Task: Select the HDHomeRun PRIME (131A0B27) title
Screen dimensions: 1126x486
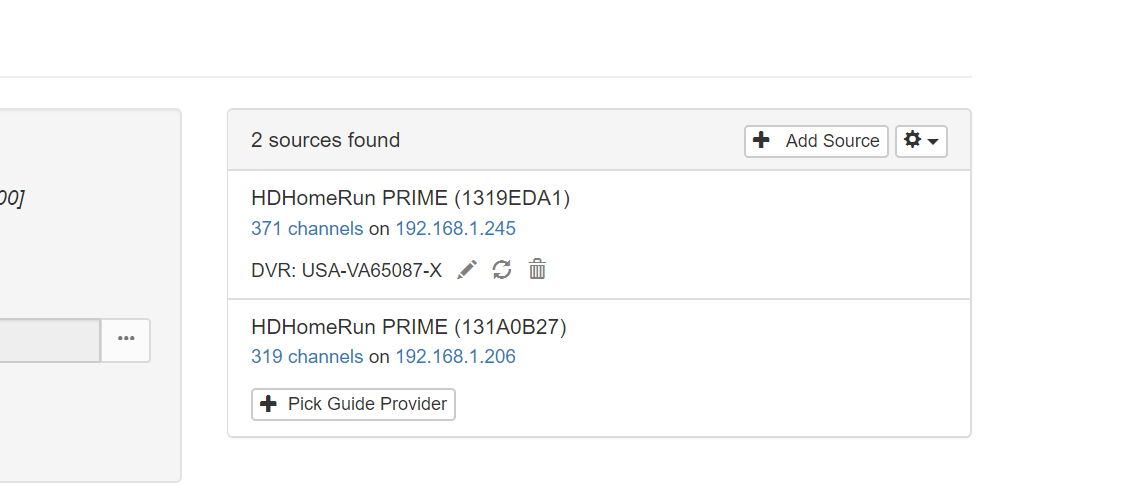Action: pos(409,327)
